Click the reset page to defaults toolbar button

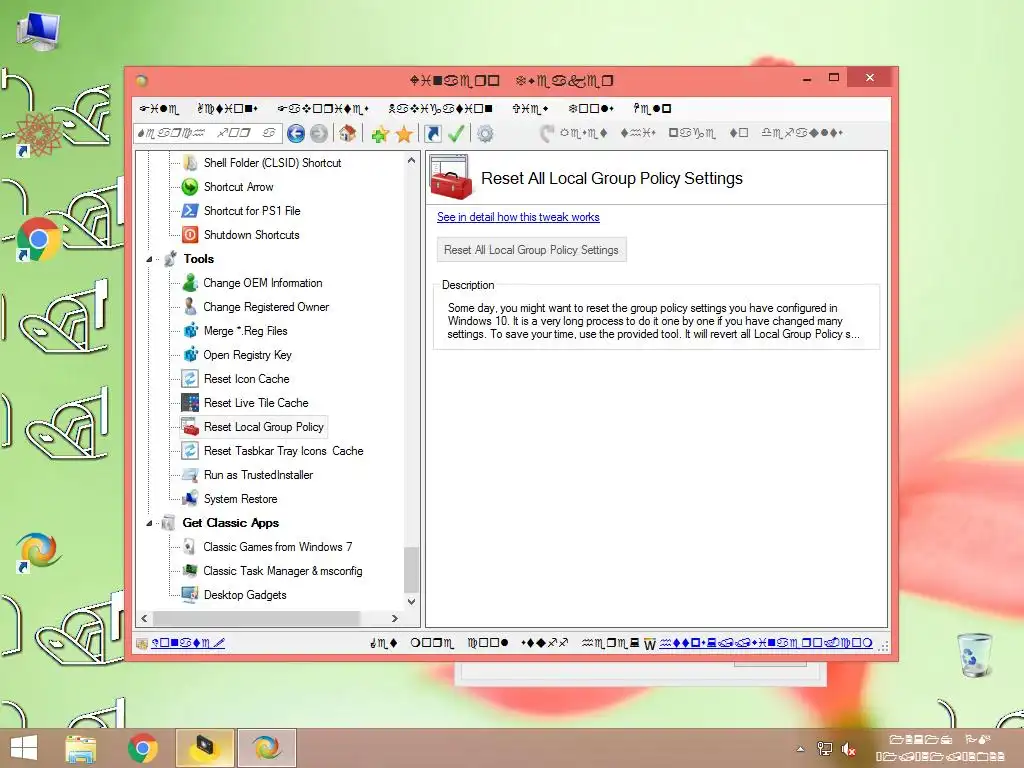pyautogui.click(x=692, y=133)
